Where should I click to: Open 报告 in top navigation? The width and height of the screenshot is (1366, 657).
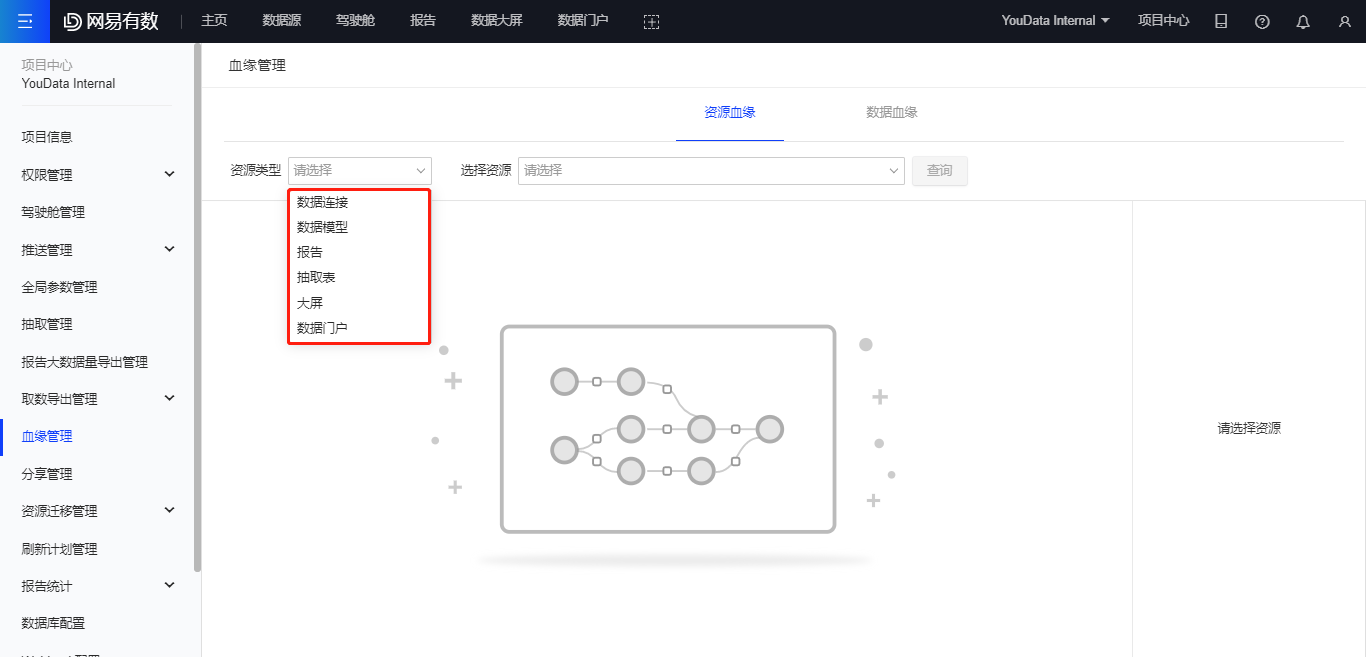pos(423,21)
